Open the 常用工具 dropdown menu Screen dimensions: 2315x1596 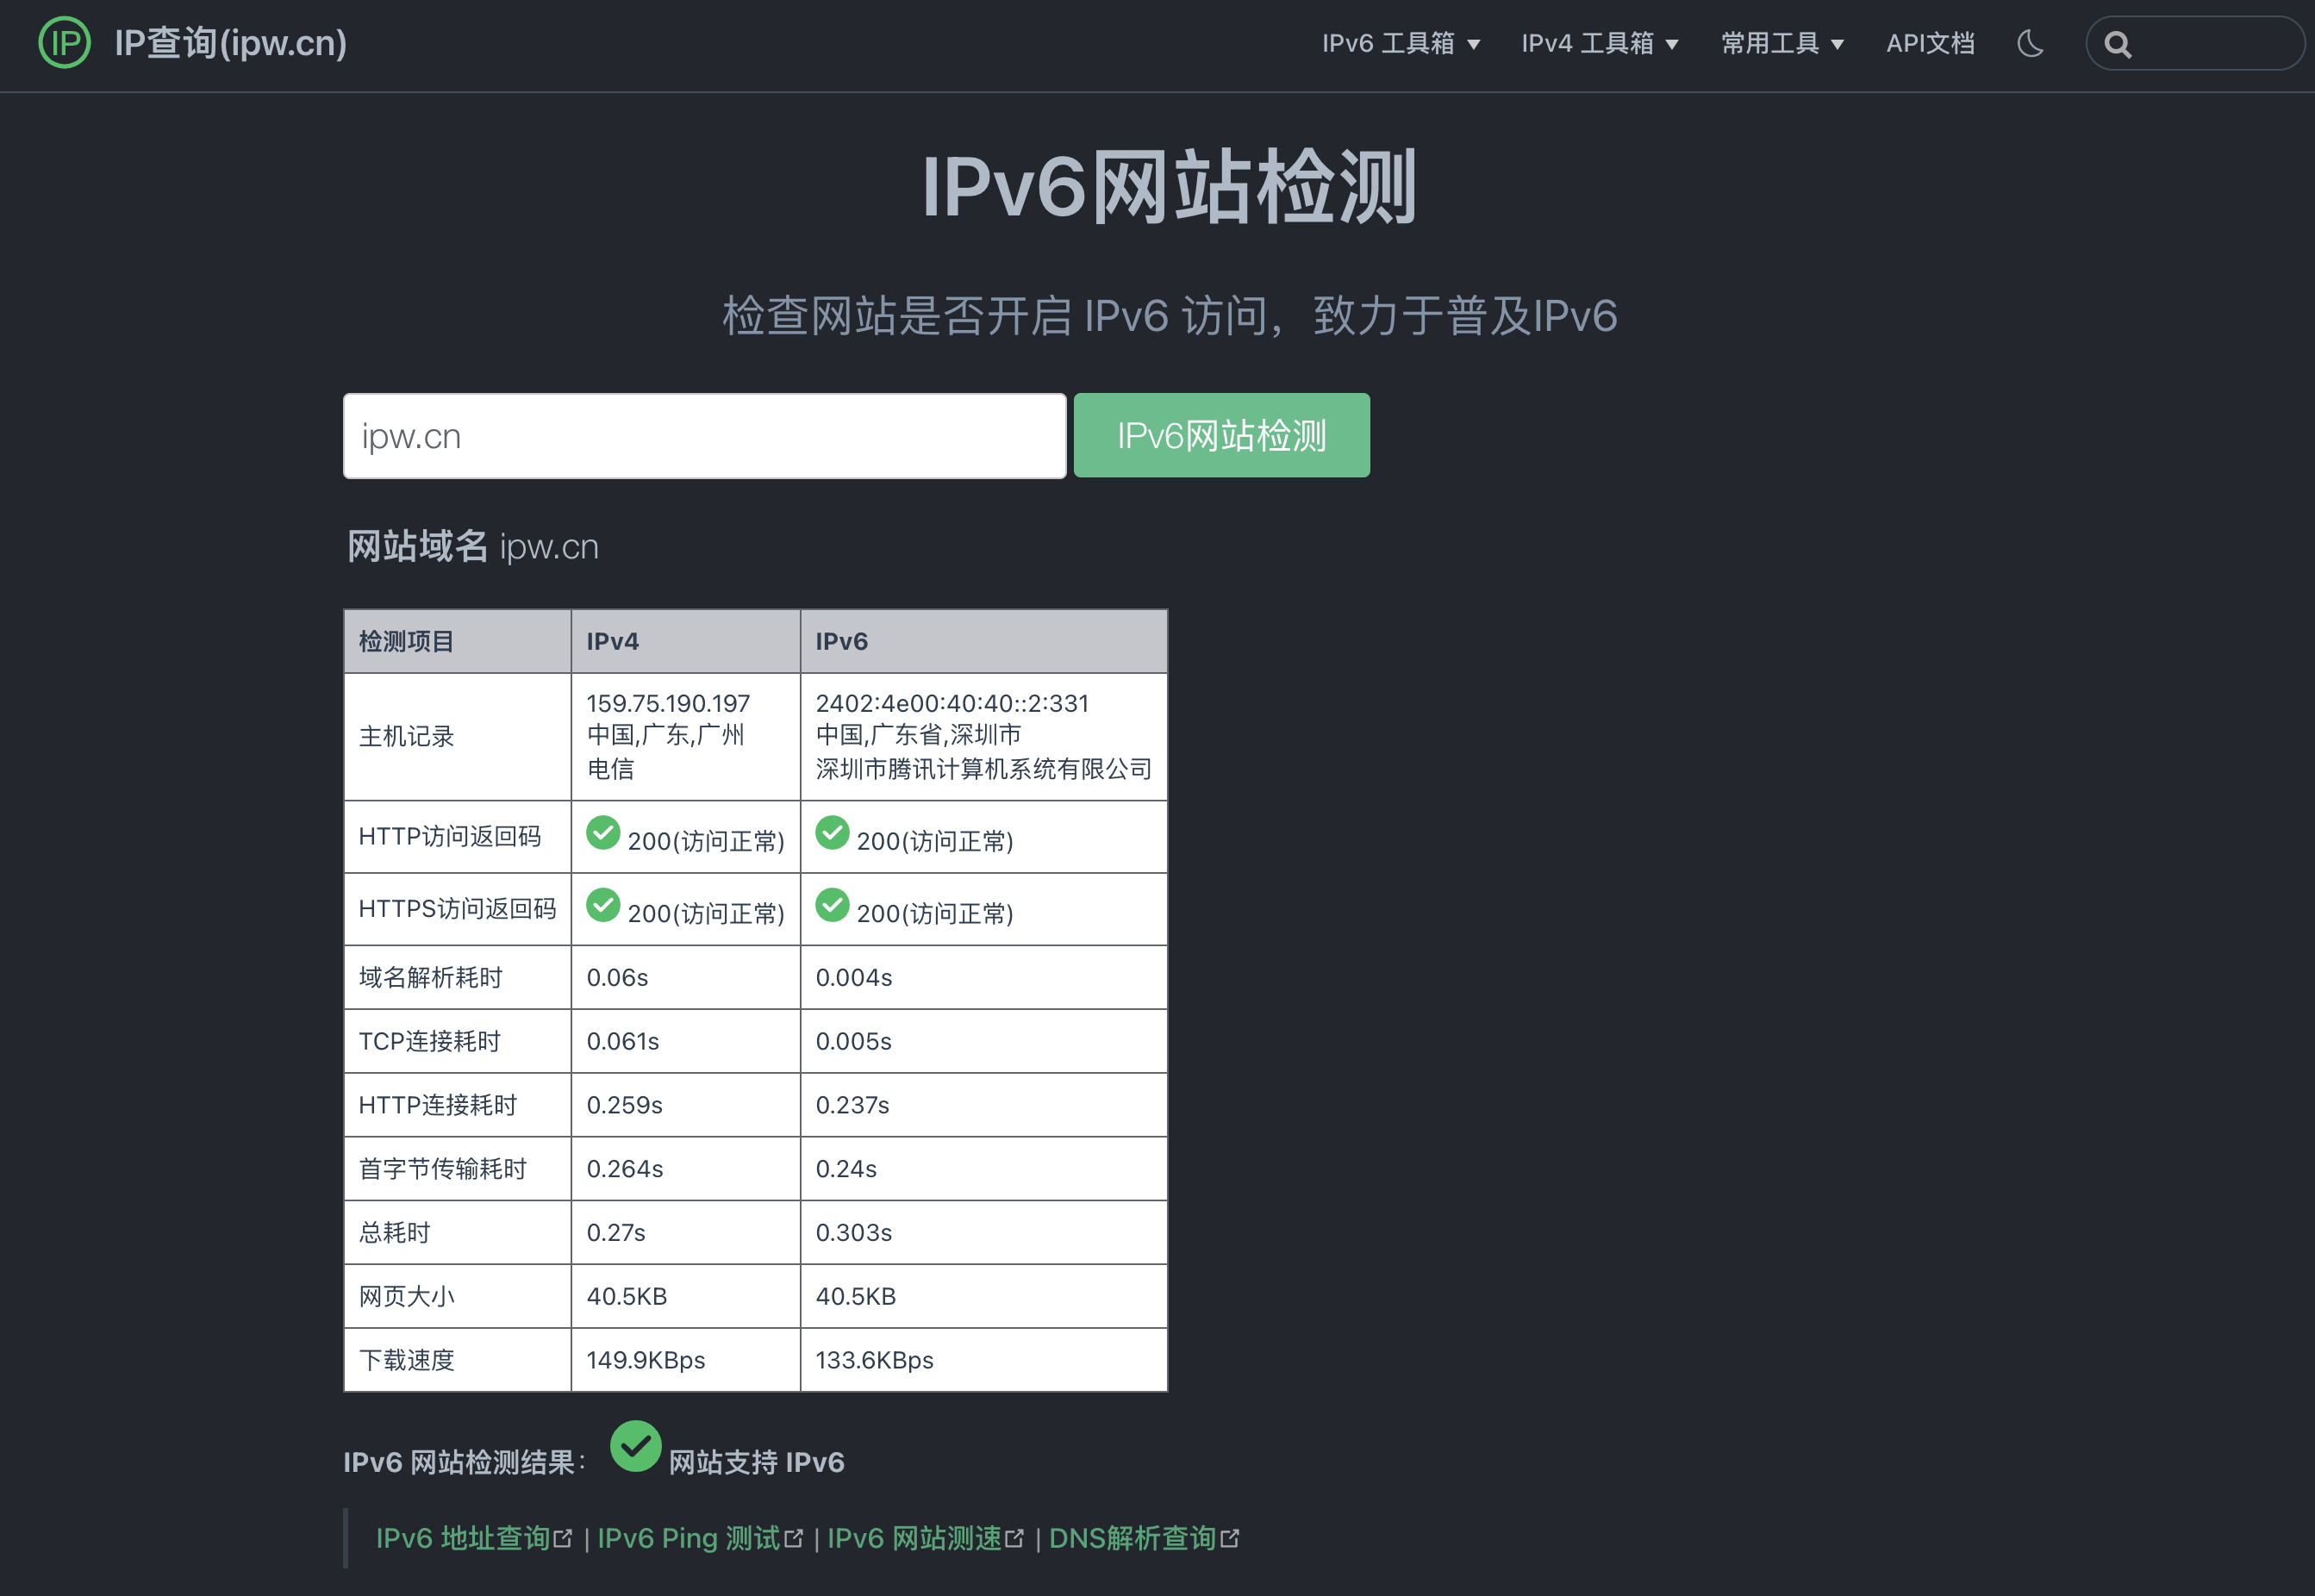coord(1782,44)
